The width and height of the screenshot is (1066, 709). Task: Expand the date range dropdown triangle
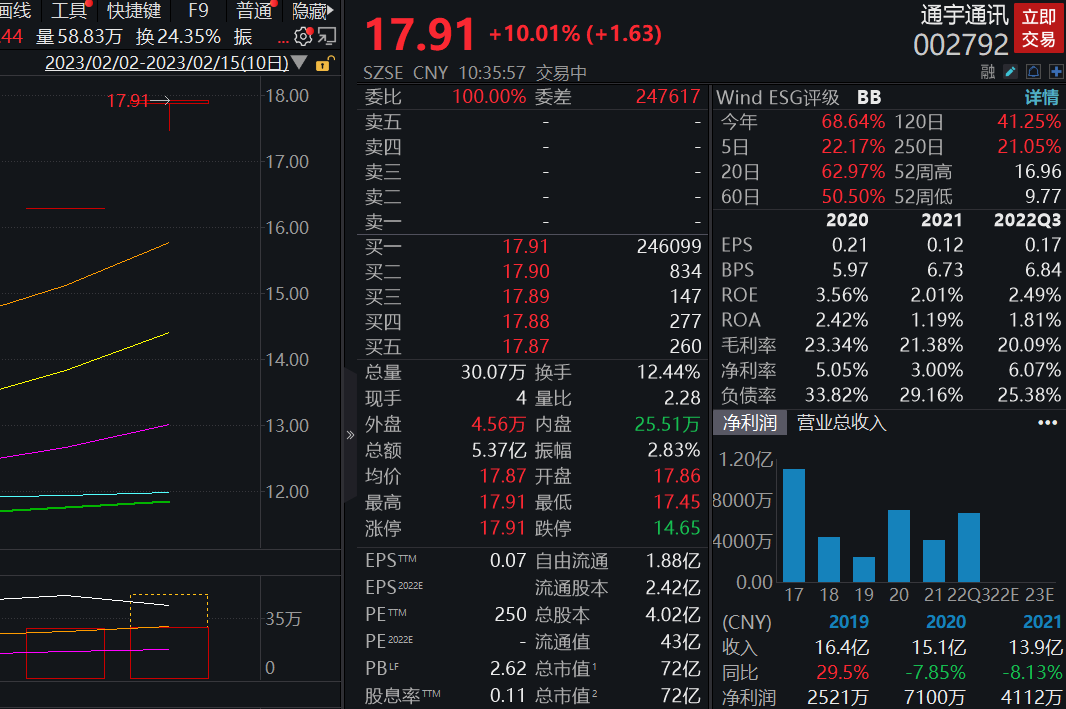pyautogui.click(x=298, y=63)
